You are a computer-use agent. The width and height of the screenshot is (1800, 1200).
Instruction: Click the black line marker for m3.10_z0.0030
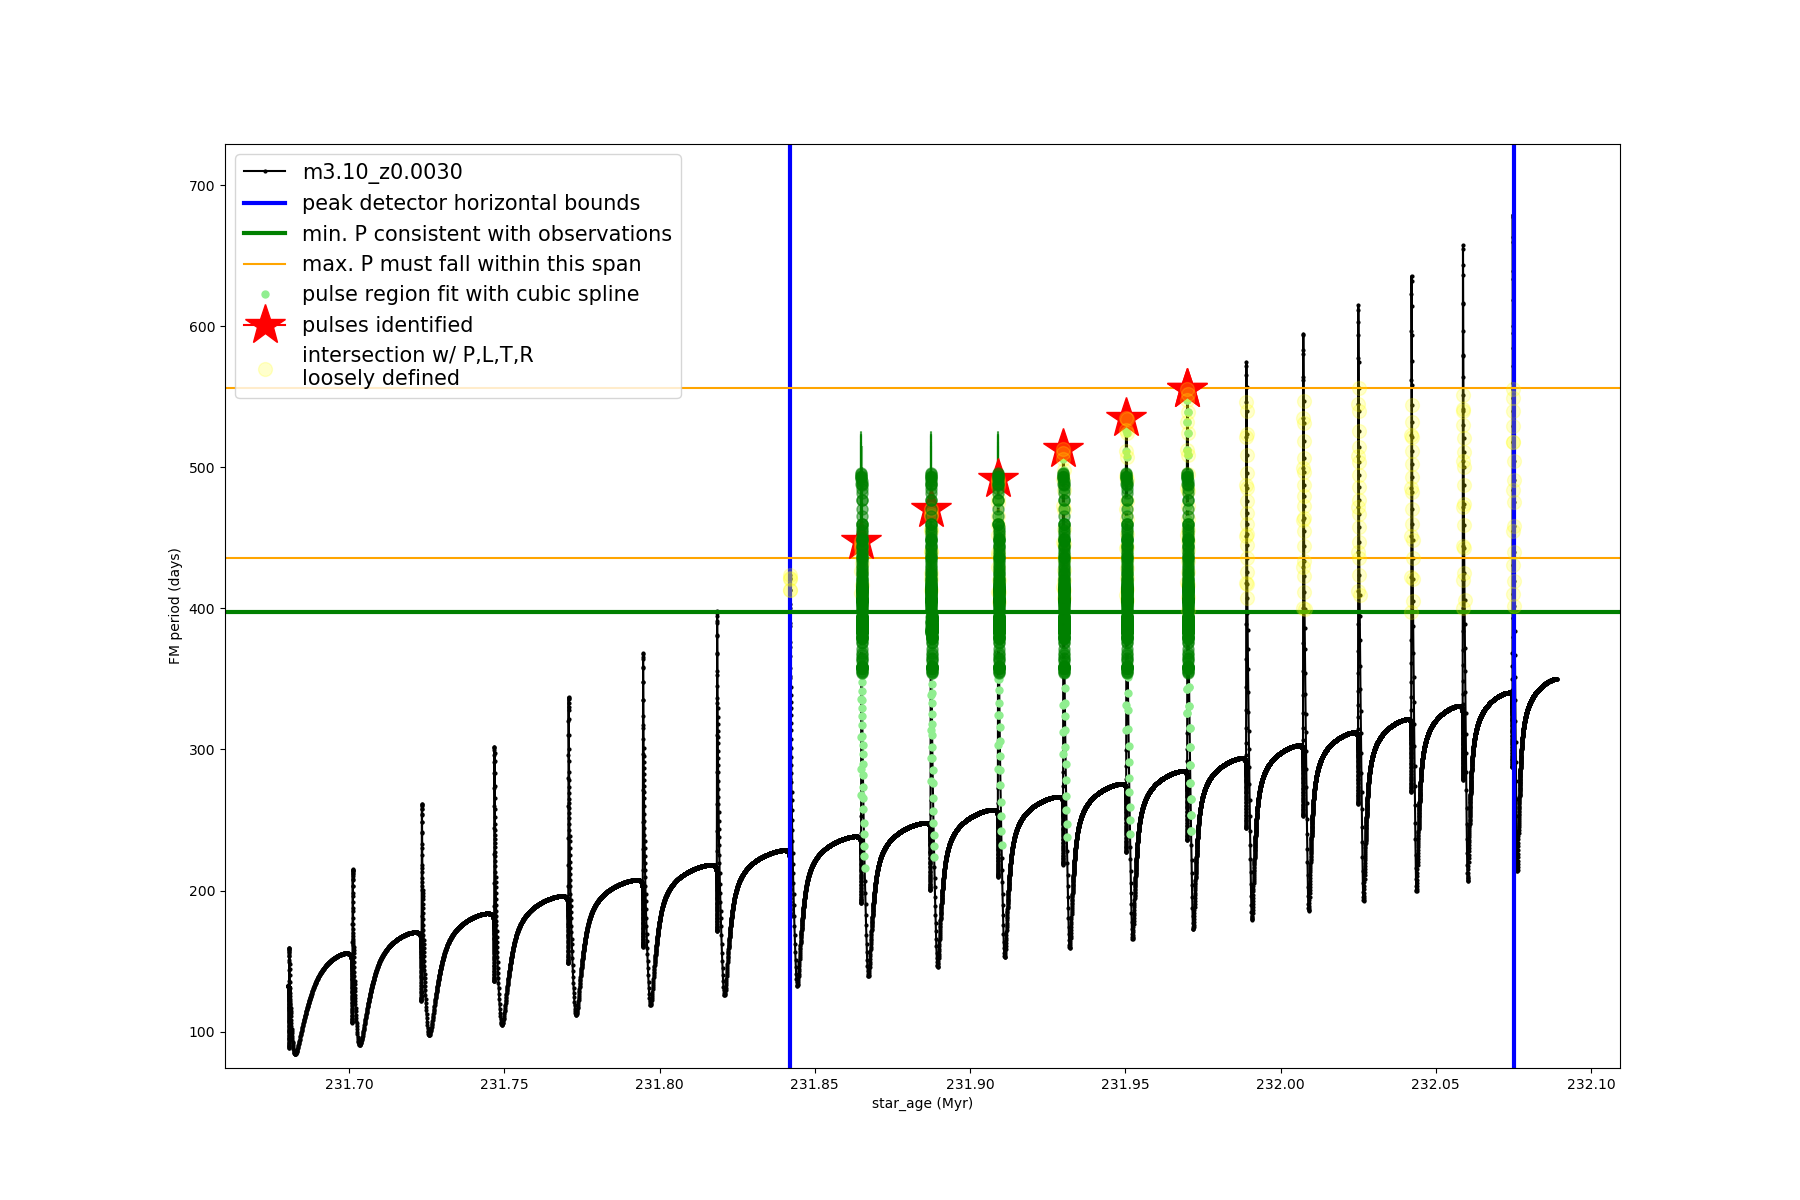(265, 172)
